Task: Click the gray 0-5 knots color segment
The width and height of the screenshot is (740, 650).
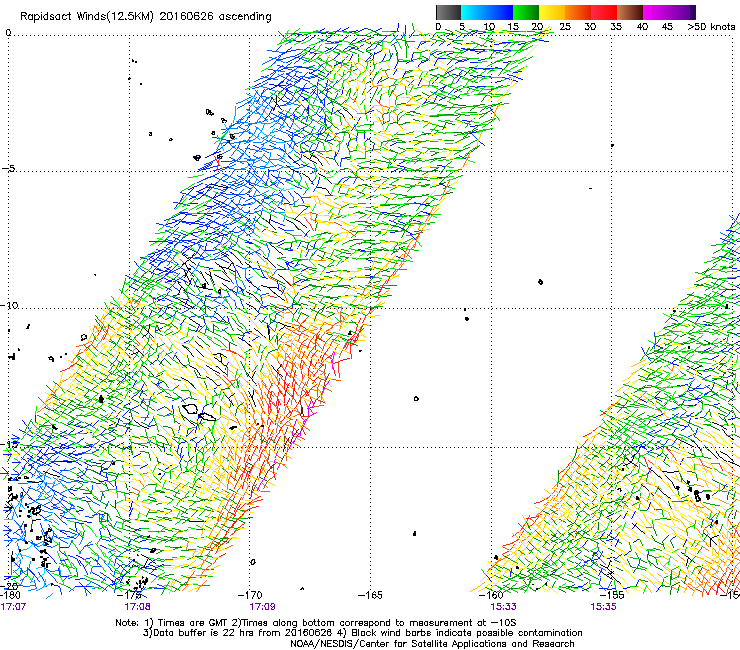Action: (x=448, y=12)
